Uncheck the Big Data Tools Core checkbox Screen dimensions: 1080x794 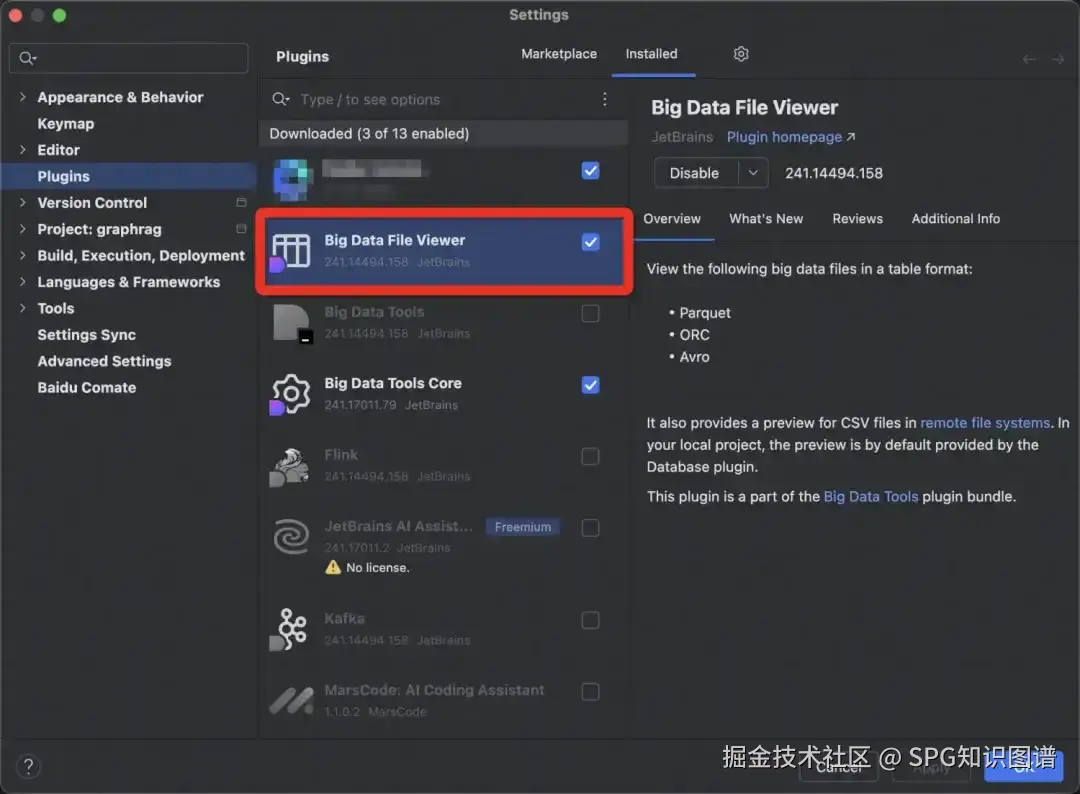pos(590,385)
